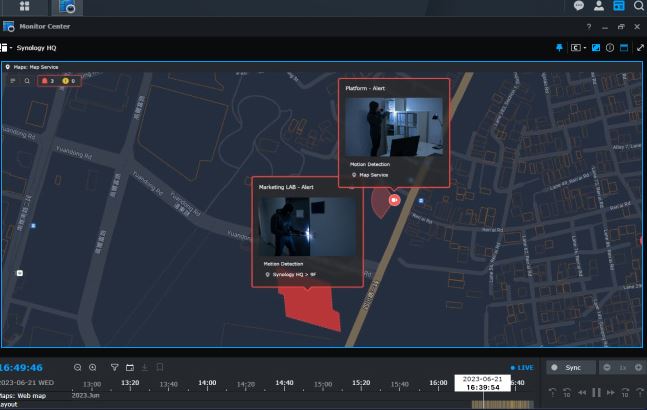Click the blue marker on left road
This screenshot has height=410, width=647.
[x=33, y=226]
